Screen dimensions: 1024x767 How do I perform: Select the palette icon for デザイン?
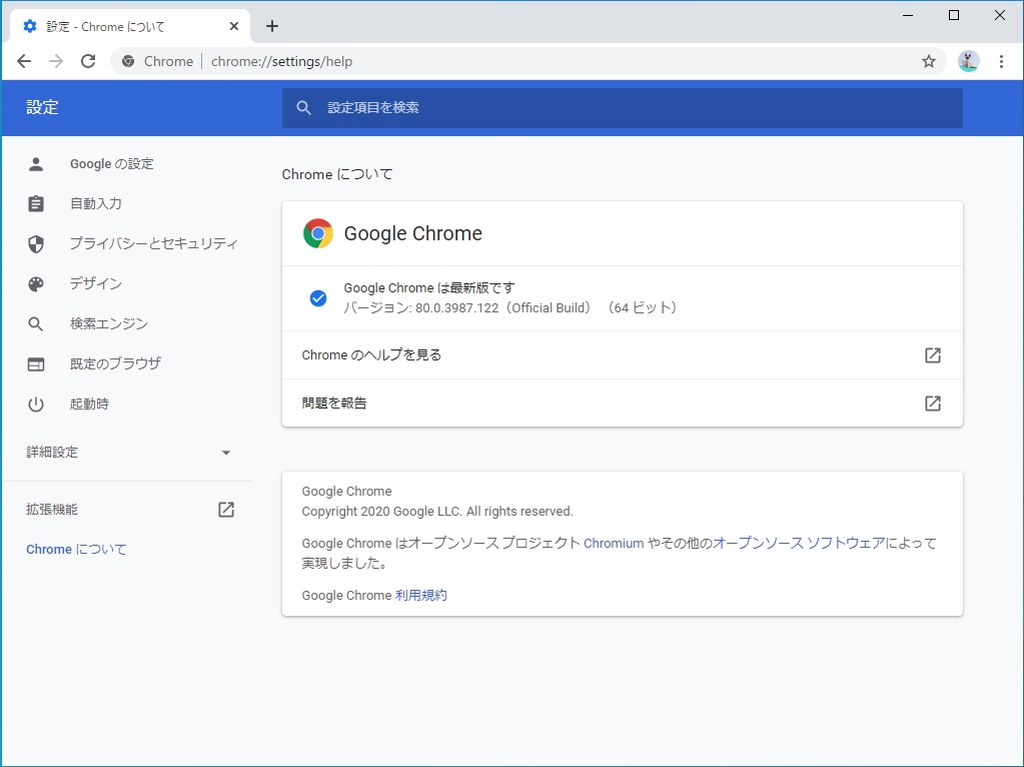coord(36,283)
